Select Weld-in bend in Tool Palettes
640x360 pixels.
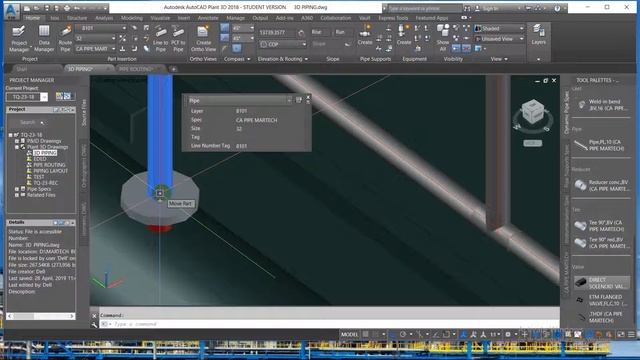(x=601, y=105)
